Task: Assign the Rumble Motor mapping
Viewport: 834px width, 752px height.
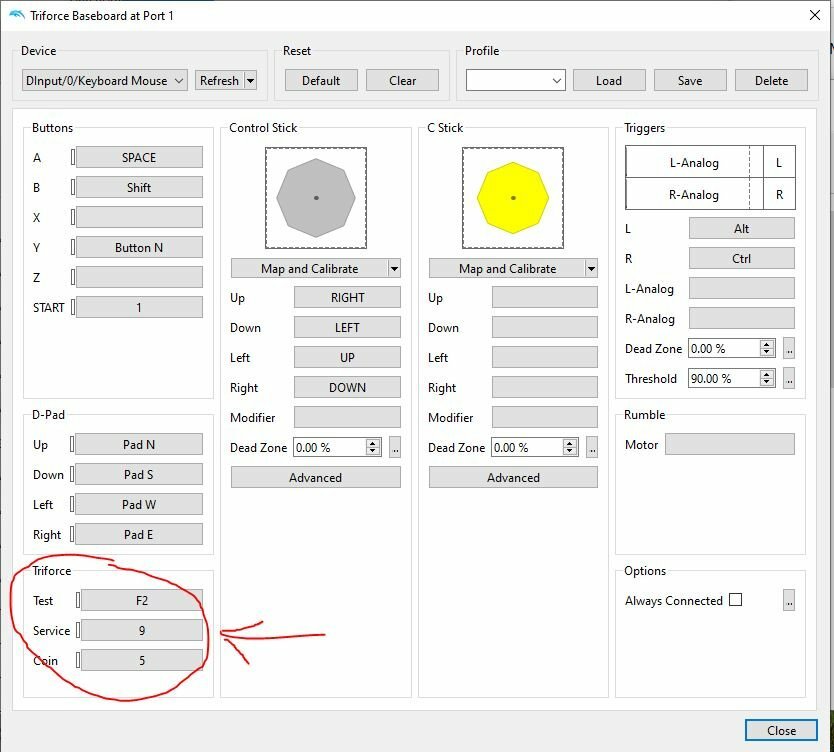Action: click(x=730, y=444)
